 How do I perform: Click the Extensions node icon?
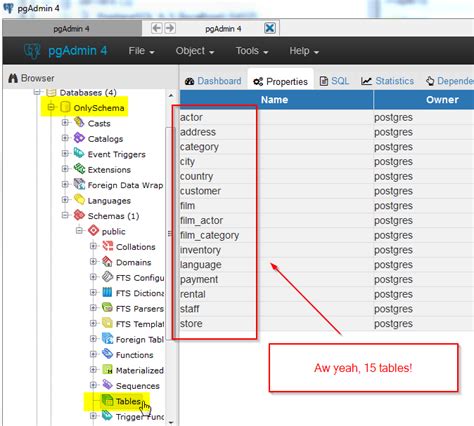79,169
